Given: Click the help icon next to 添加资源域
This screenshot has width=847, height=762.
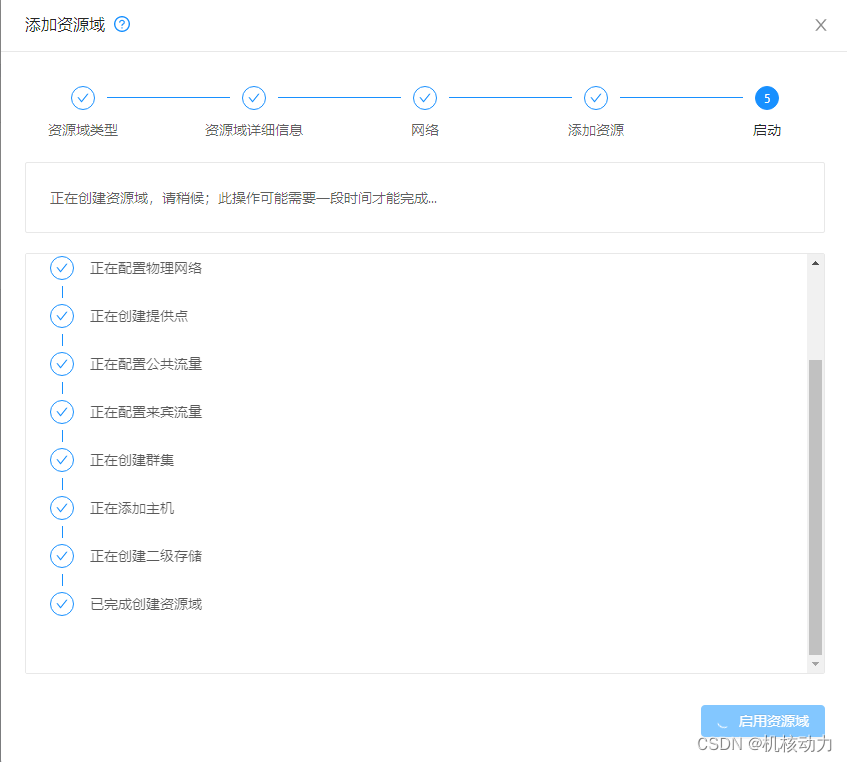Looking at the screenshot, I should 121,24.
